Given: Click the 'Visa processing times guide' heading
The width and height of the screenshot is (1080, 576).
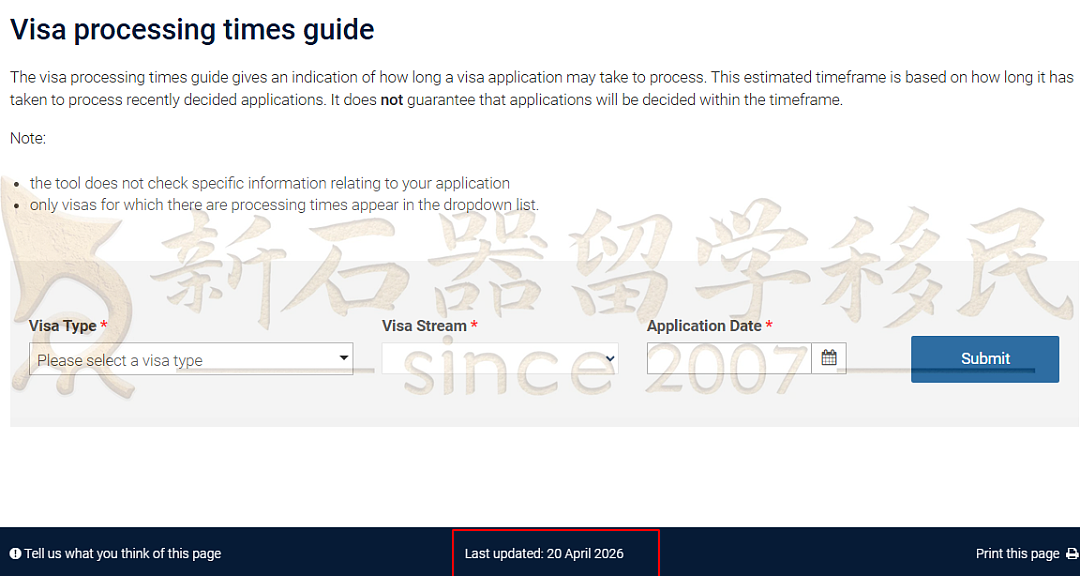Looking at the screenshot, I should point(192,30).
